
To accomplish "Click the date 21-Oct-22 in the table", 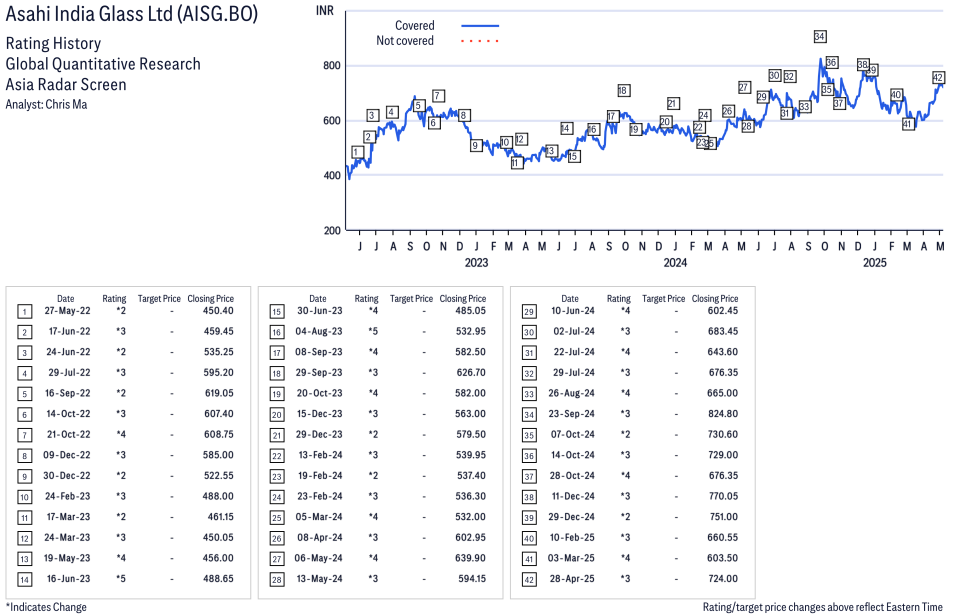I will click(69, 434).
